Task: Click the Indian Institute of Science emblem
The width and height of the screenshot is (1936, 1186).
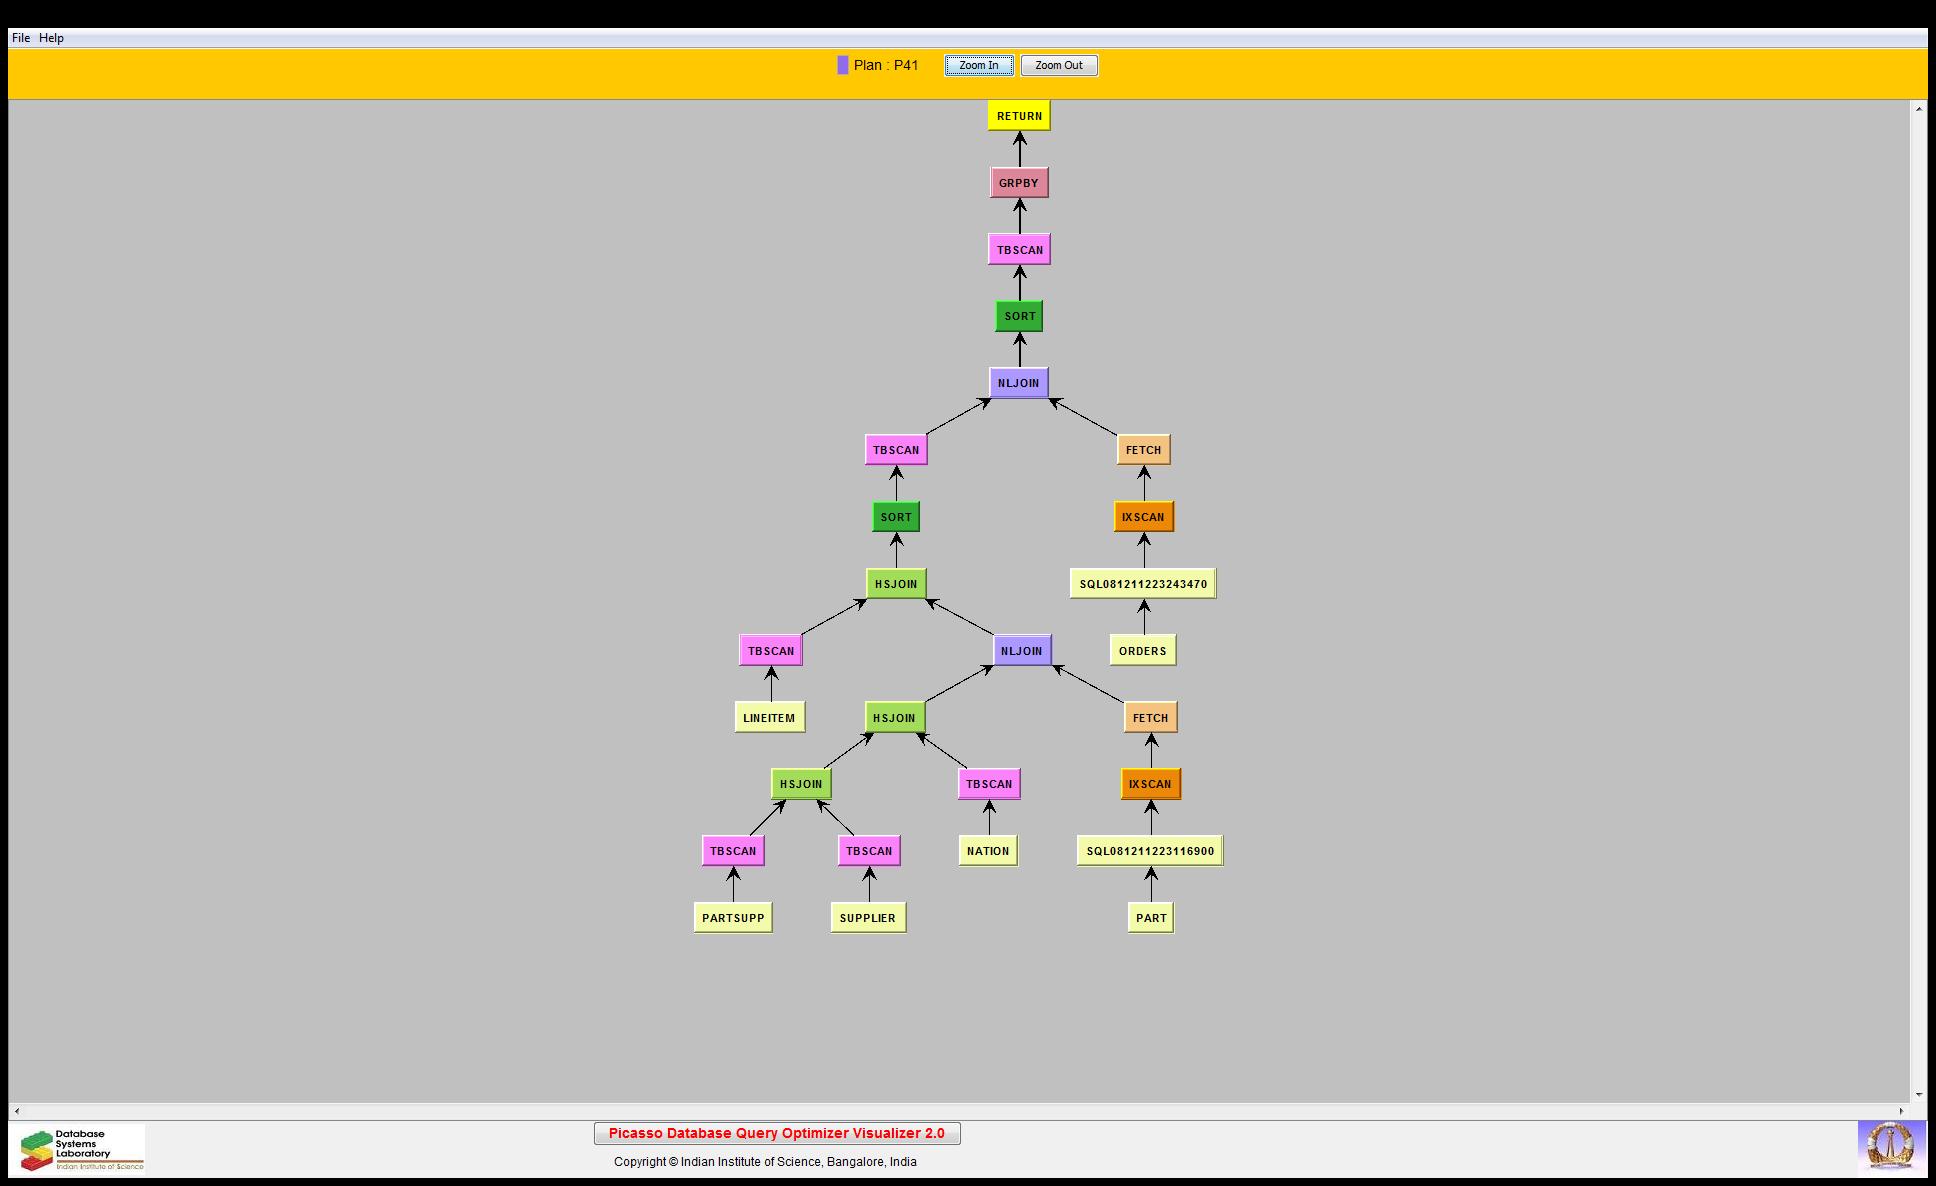Action: click(1890, 1147)
